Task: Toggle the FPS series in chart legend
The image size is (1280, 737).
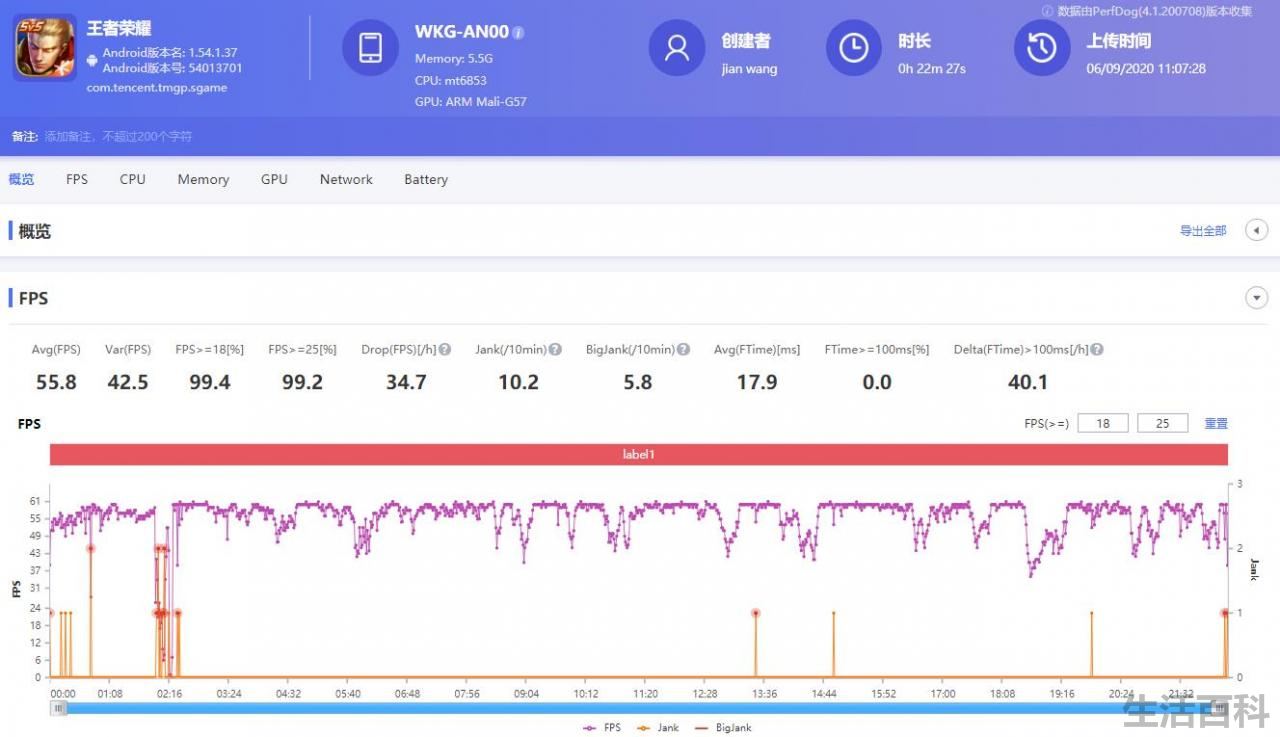Action: (x=600, y=728)
